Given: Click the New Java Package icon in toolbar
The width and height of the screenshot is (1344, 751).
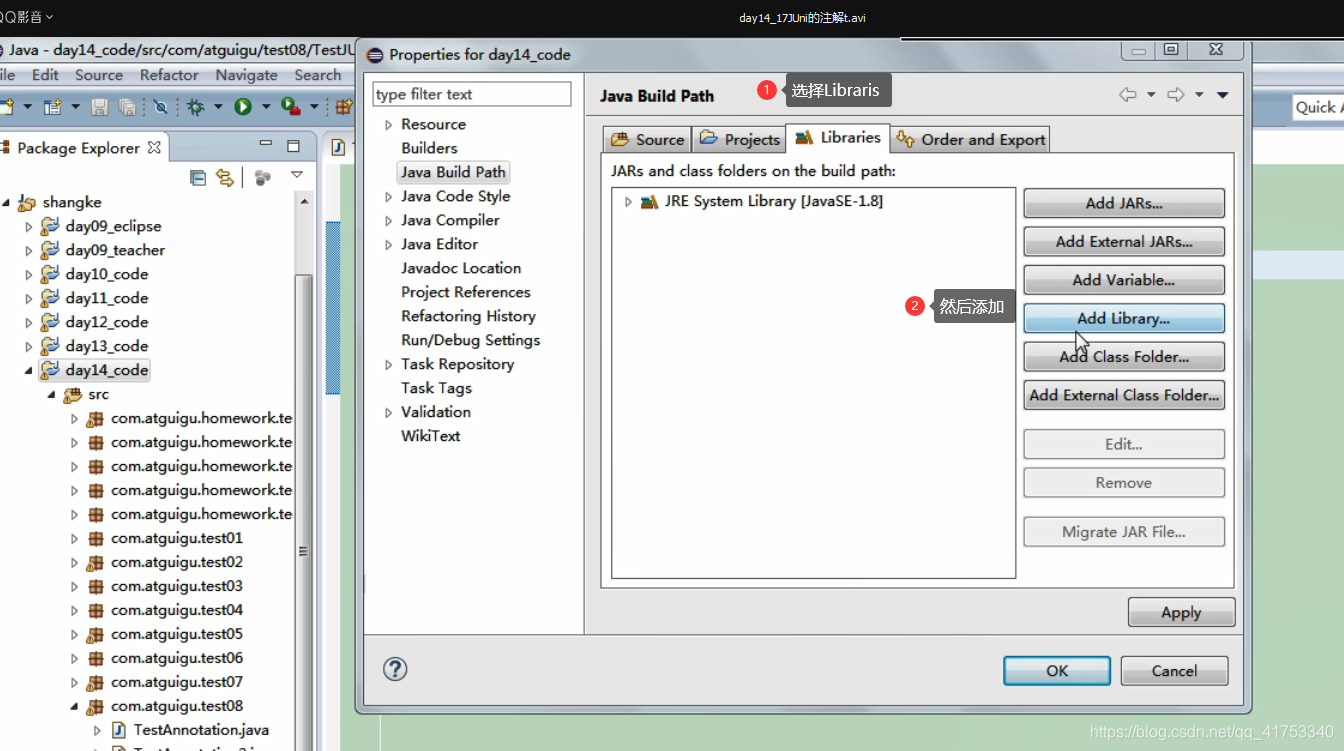Looking at the screenshot, I should (344, 106).
